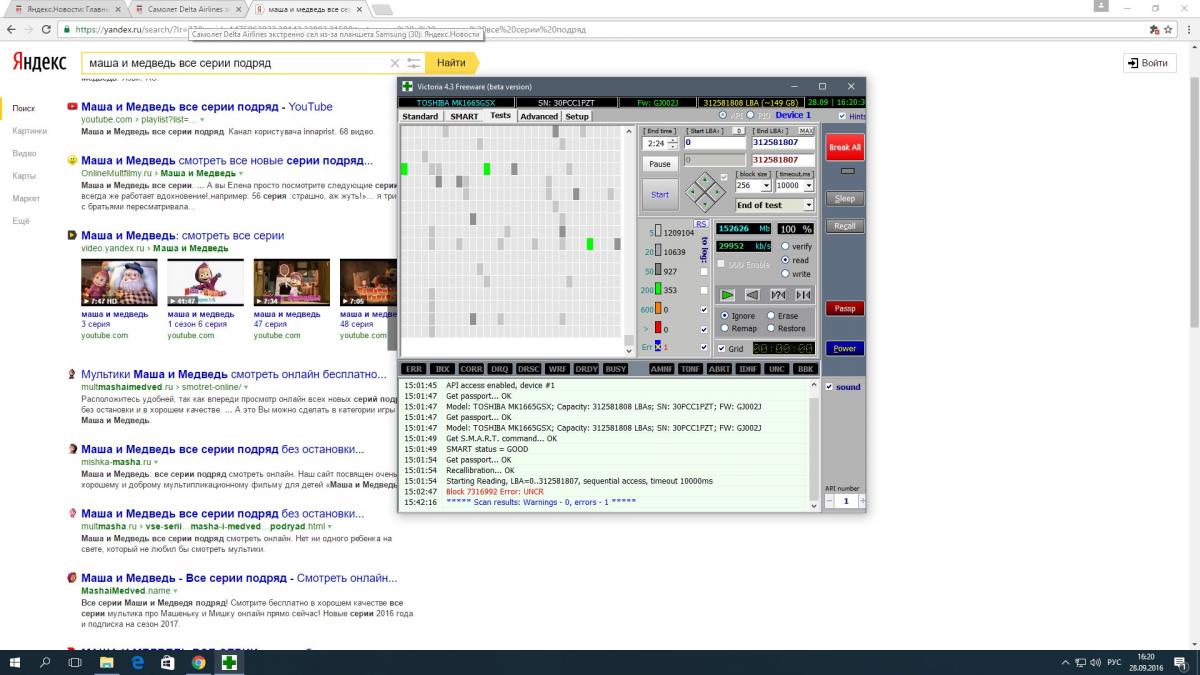
Task: Open File Explorer from the taskbar
Action: 106,662
